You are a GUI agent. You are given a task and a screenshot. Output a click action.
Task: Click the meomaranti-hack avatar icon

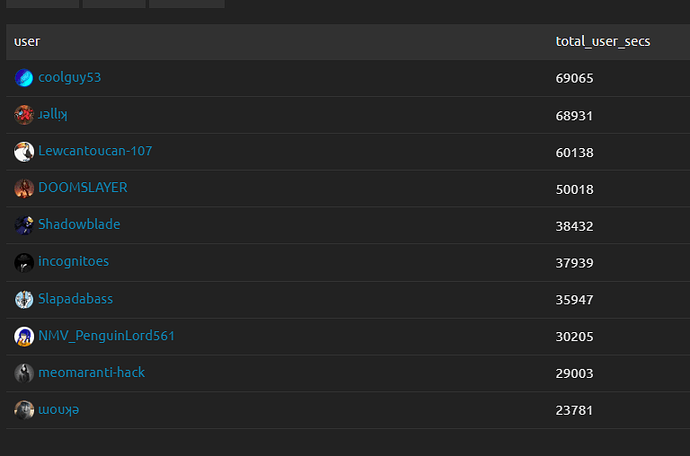(x=24, y=373)
